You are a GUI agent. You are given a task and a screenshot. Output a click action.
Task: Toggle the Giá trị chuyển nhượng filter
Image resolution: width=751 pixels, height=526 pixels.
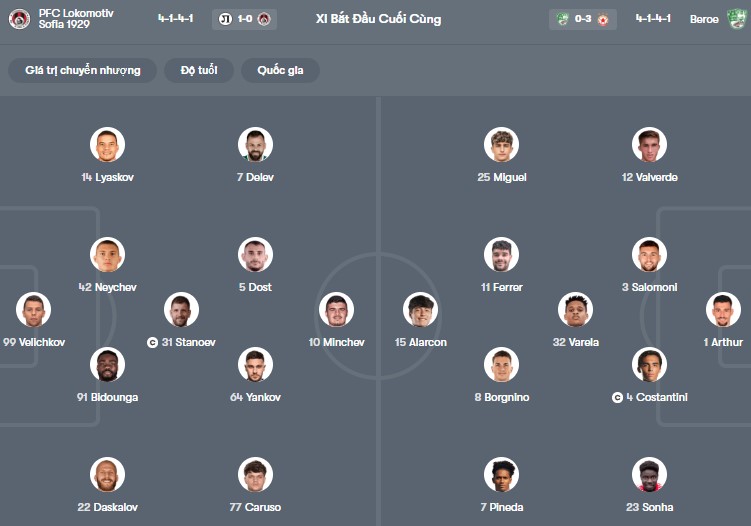83,70
